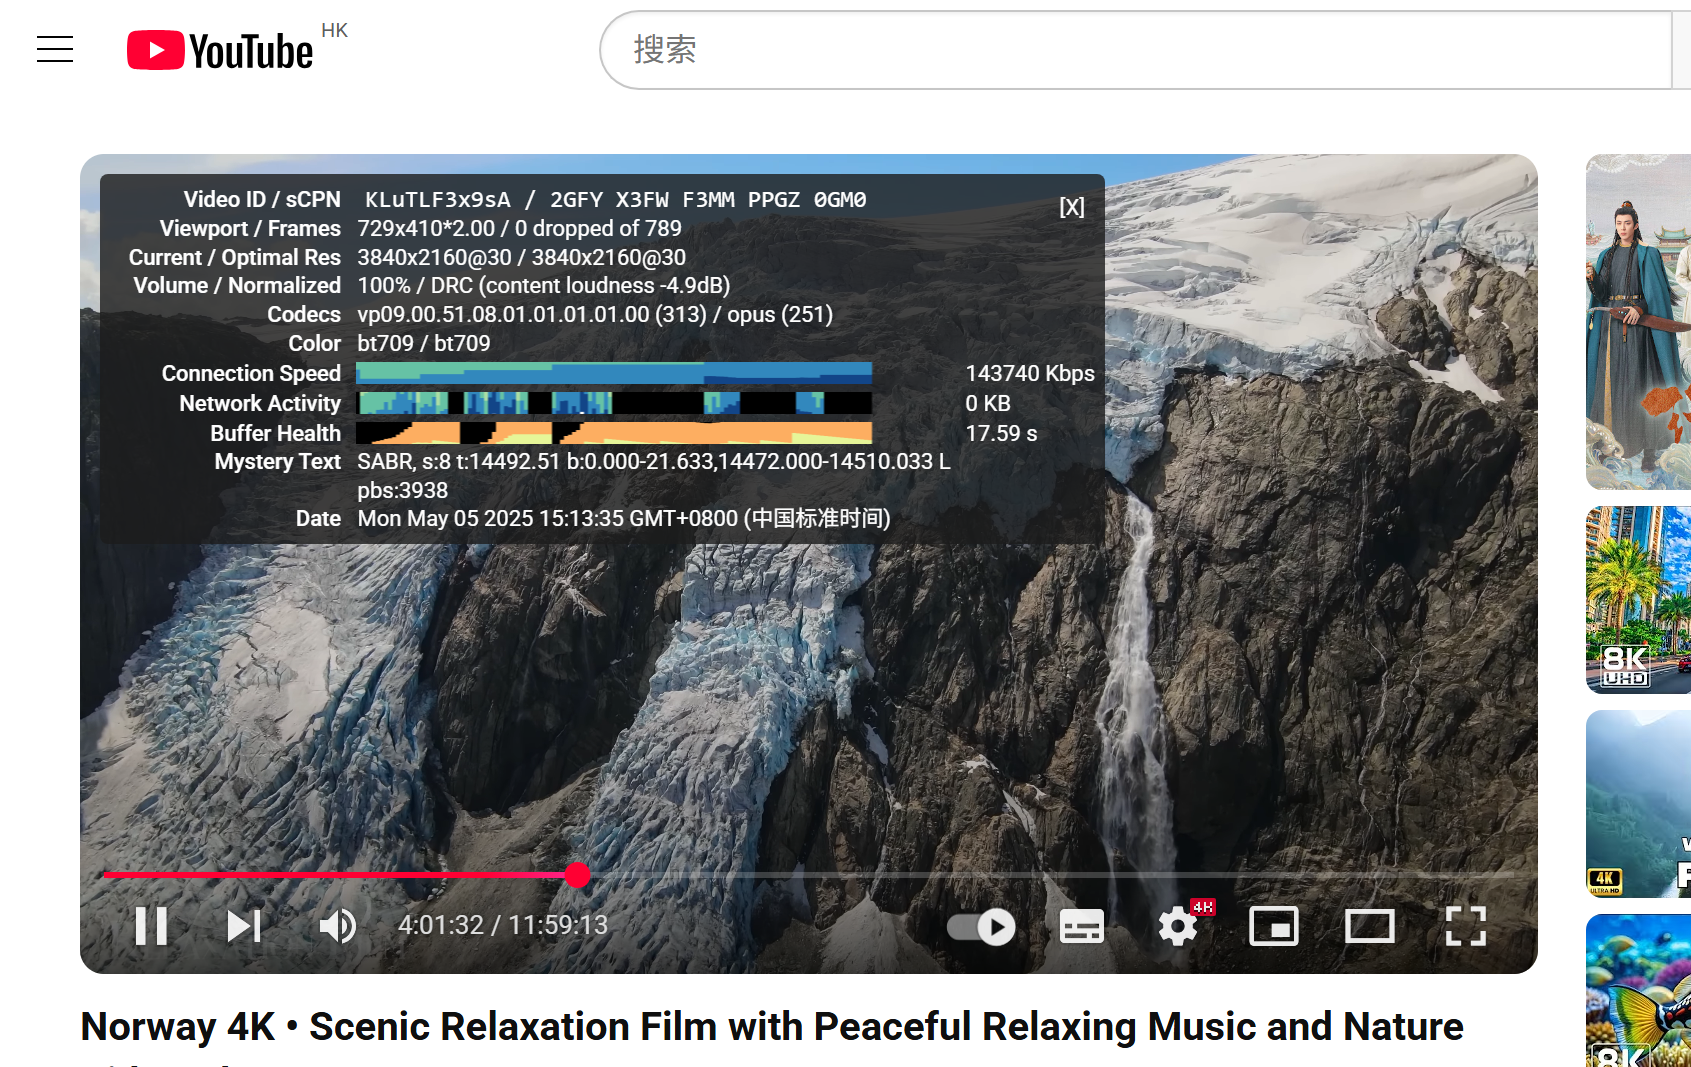Click the Date Mon May 05 2025 text
Viewport: 1691px width, 1067px height.
(624, 519)
